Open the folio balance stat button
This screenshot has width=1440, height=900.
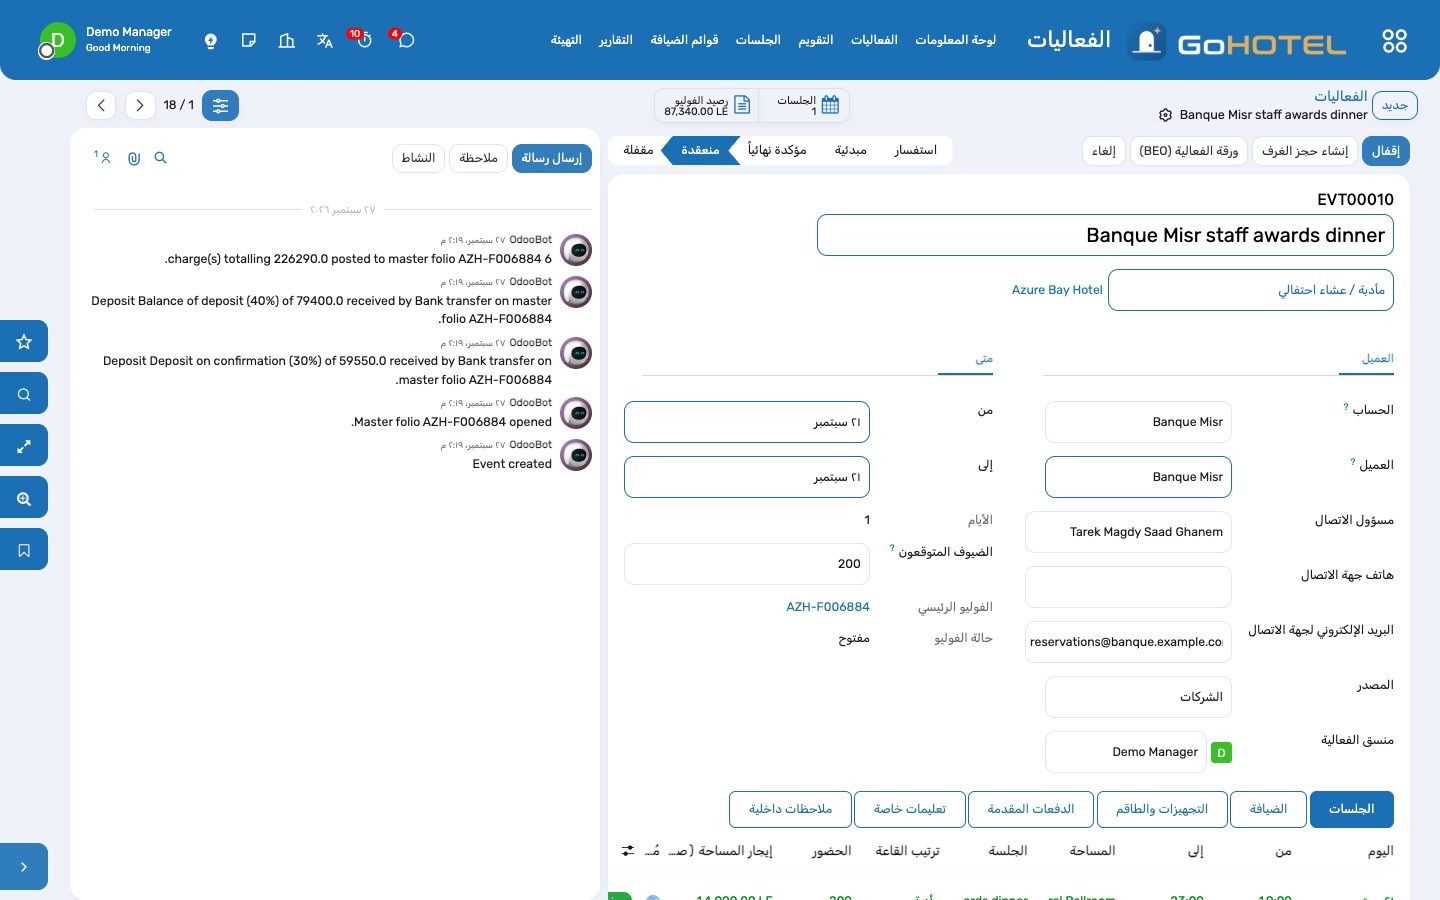pyautogui.click(x=707, y=105)
